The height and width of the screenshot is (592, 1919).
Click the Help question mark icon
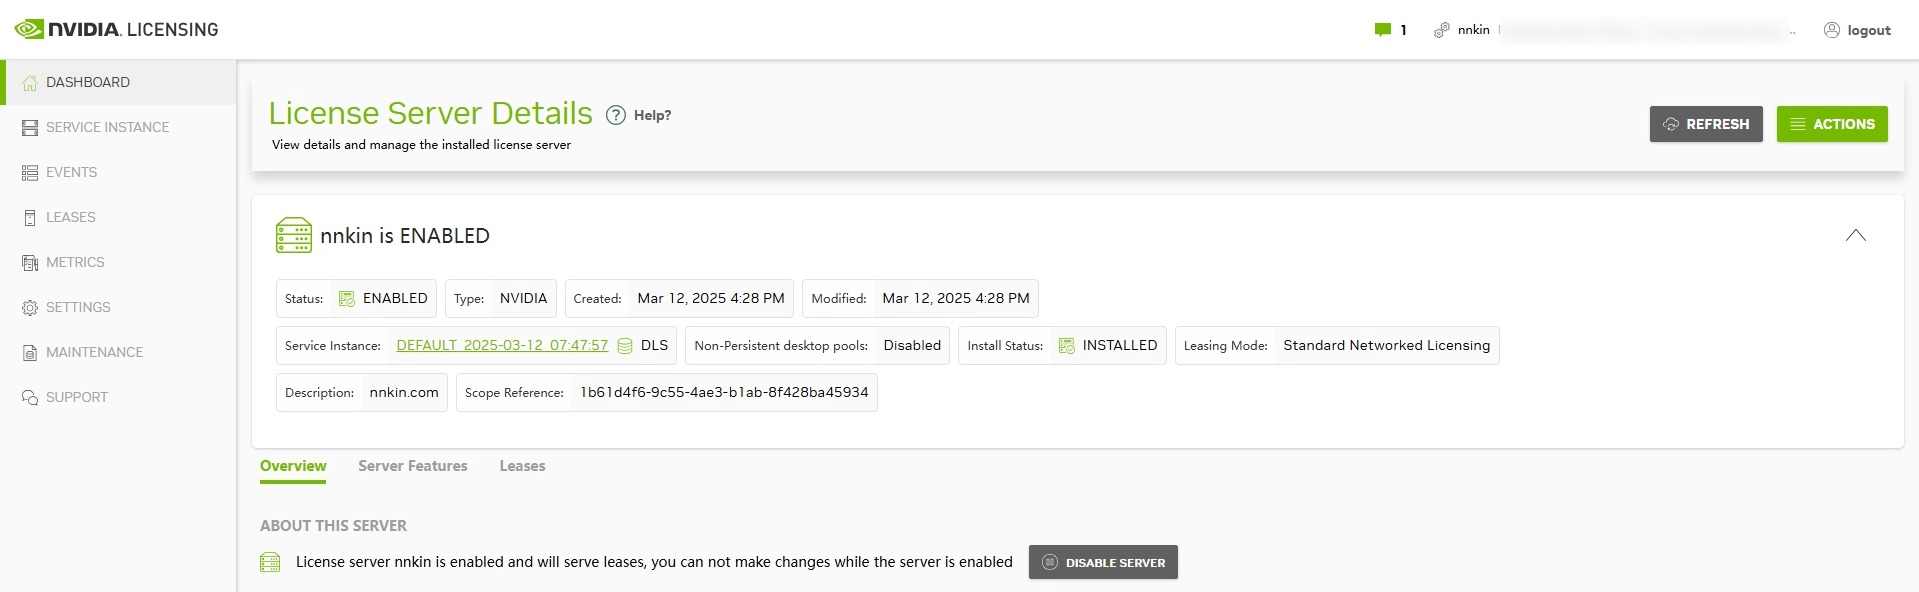616,115
